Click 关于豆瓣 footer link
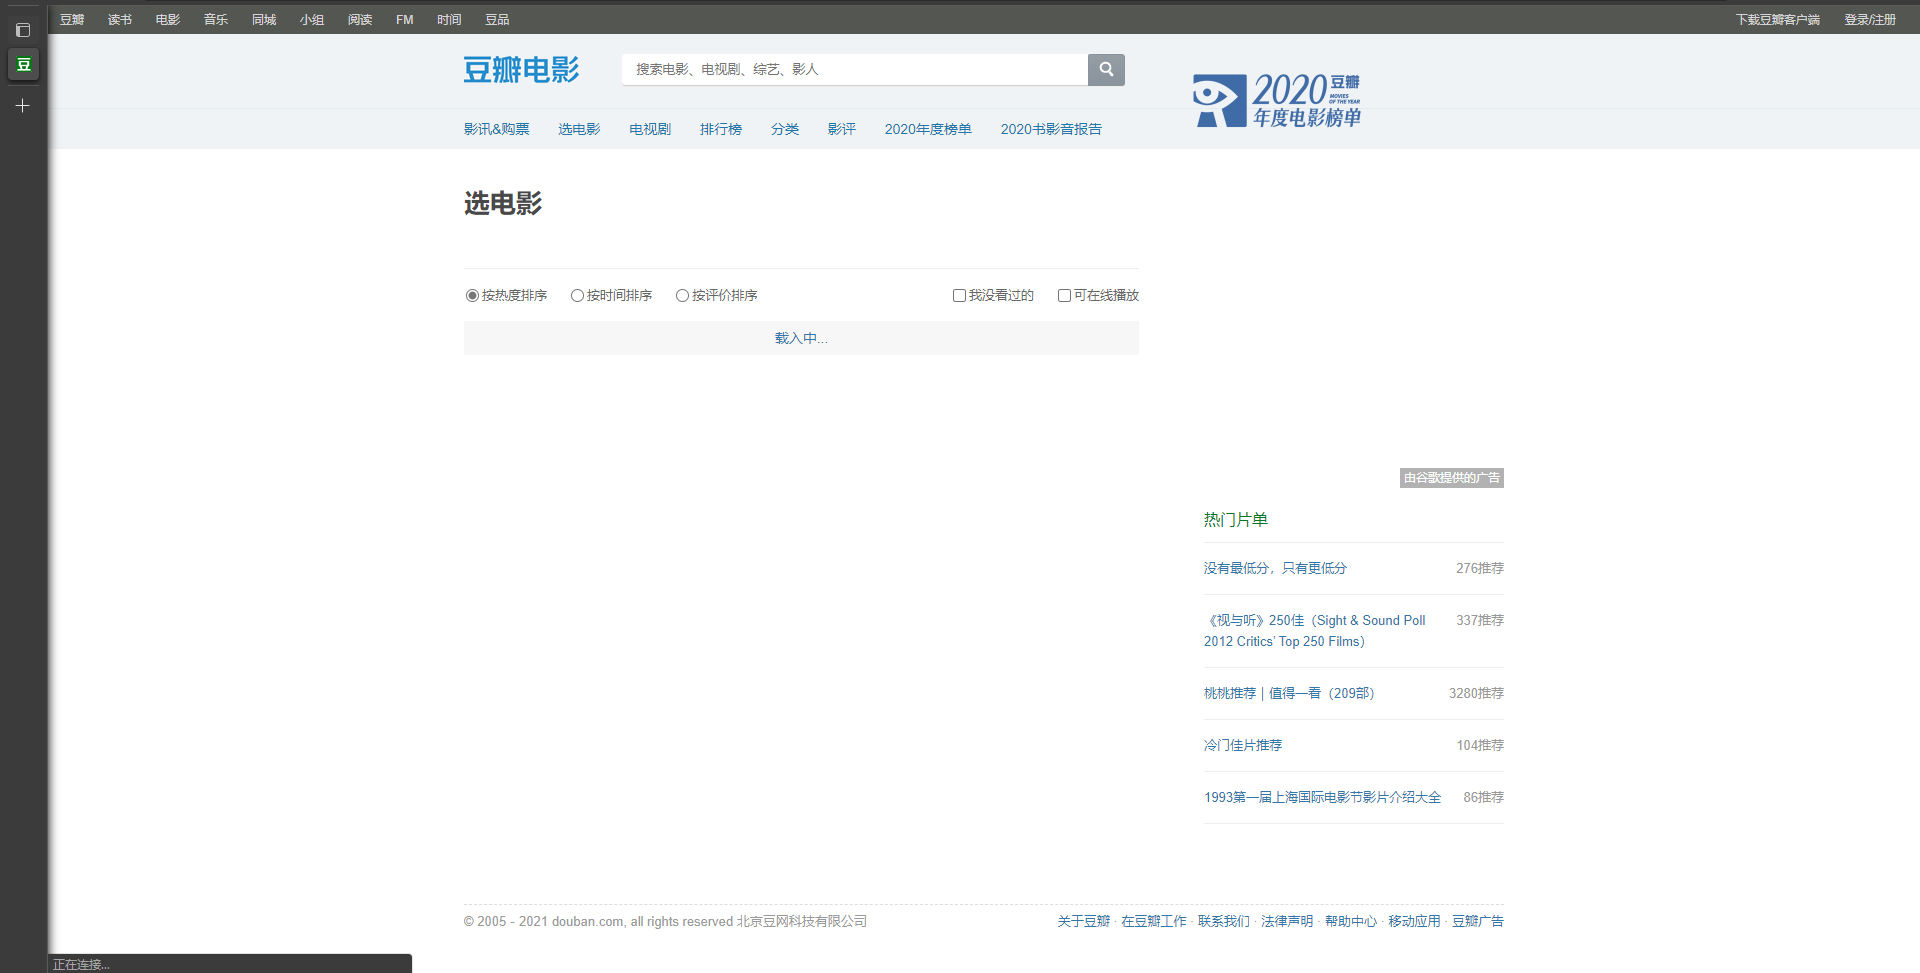 [x=1084, y=921]
